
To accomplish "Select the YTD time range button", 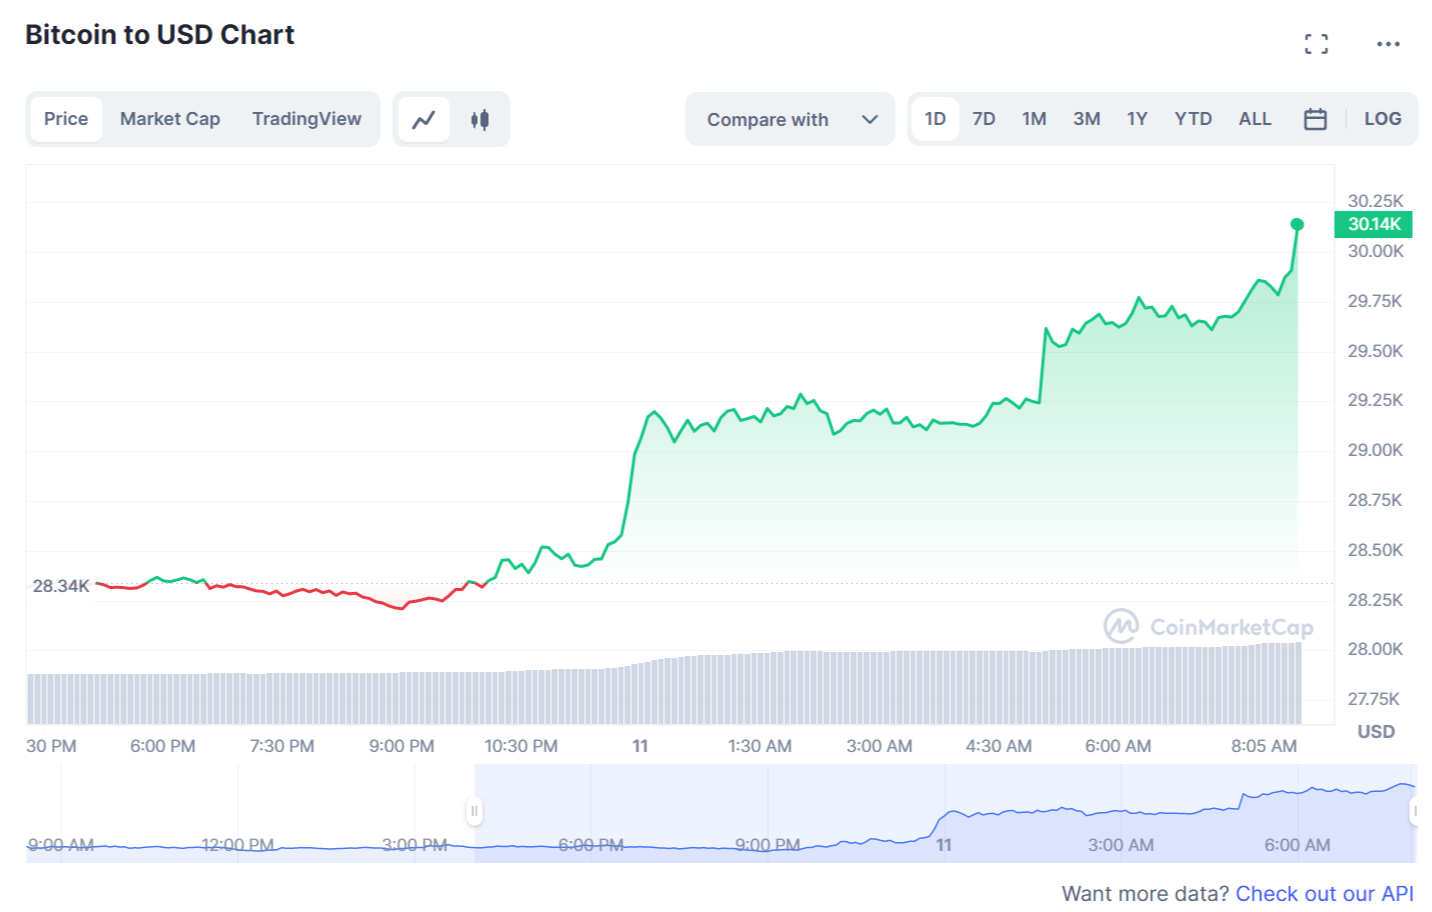I will click(x=1192, y=119).
